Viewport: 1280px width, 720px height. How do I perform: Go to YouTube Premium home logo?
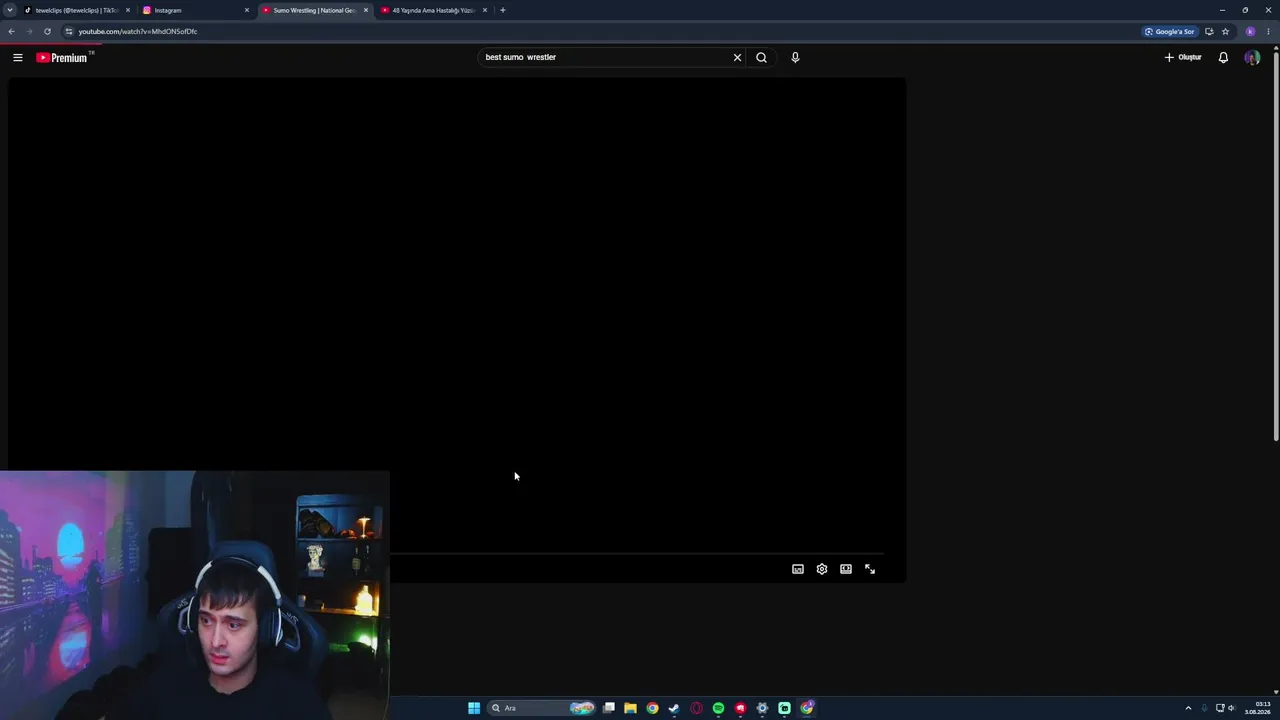64,57
